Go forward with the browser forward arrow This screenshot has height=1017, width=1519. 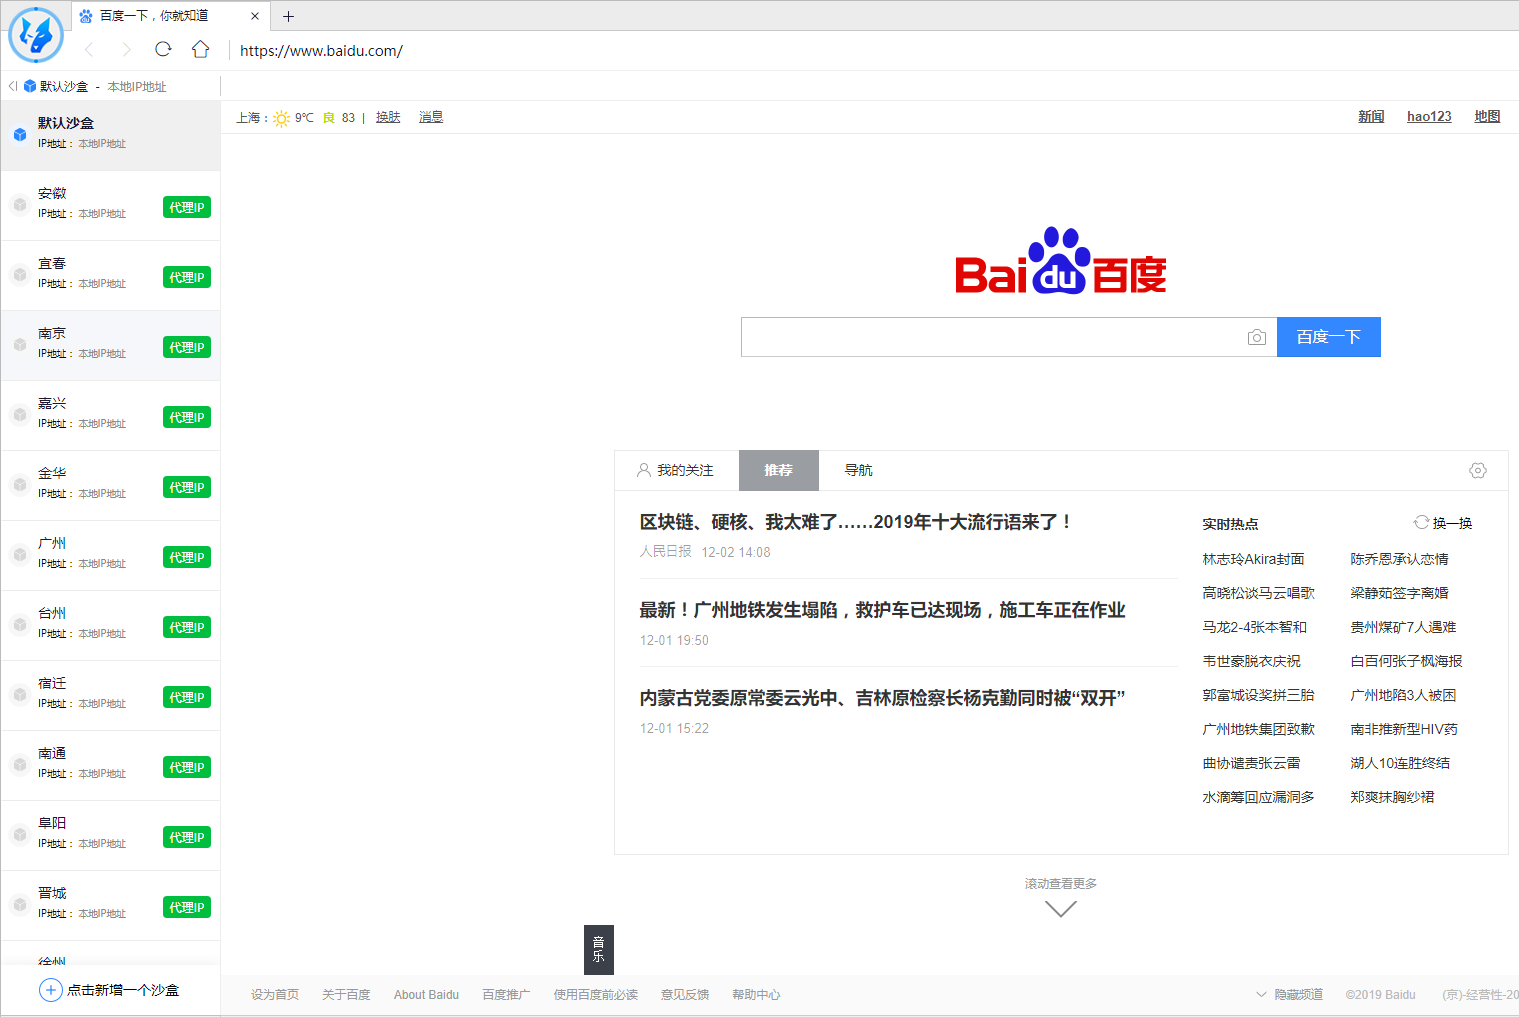point(126,50)
